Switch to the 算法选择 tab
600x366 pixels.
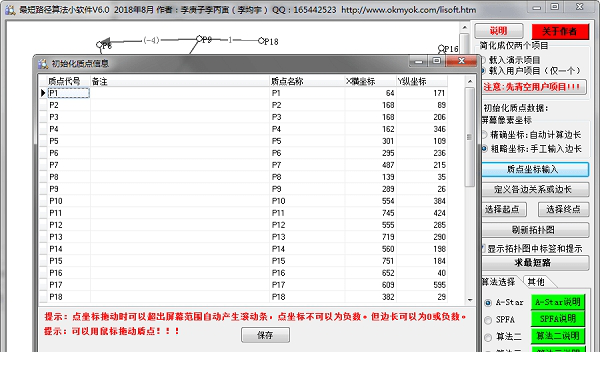coord(499,282)
